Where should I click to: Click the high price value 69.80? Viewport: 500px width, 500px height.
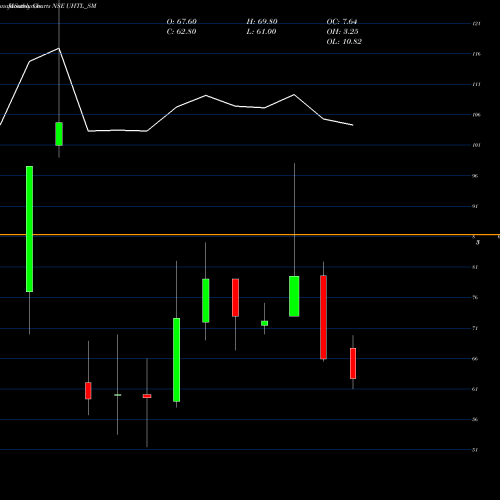267,22
